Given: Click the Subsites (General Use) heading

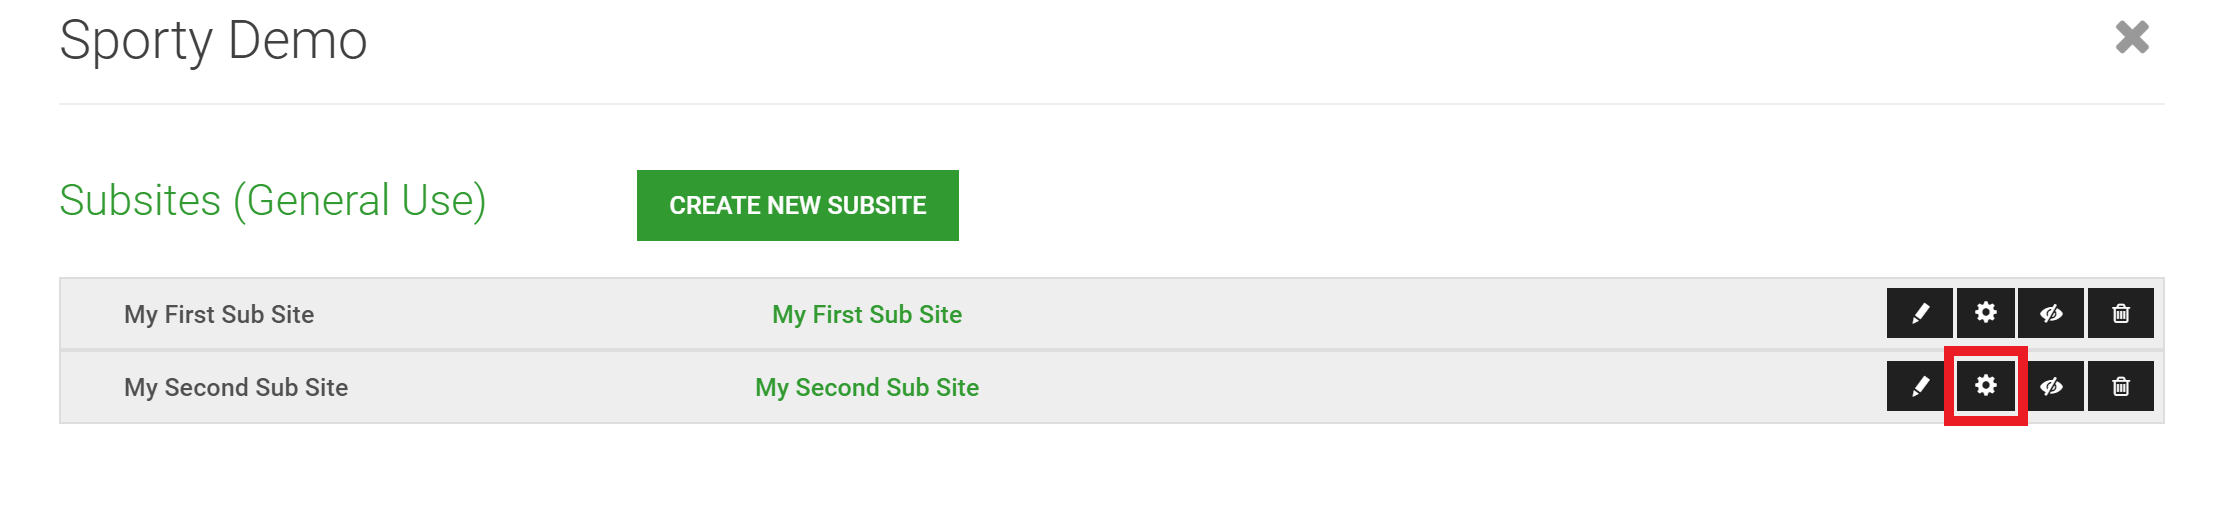Looking at the screenshot, I should click(x=273, y=200).
